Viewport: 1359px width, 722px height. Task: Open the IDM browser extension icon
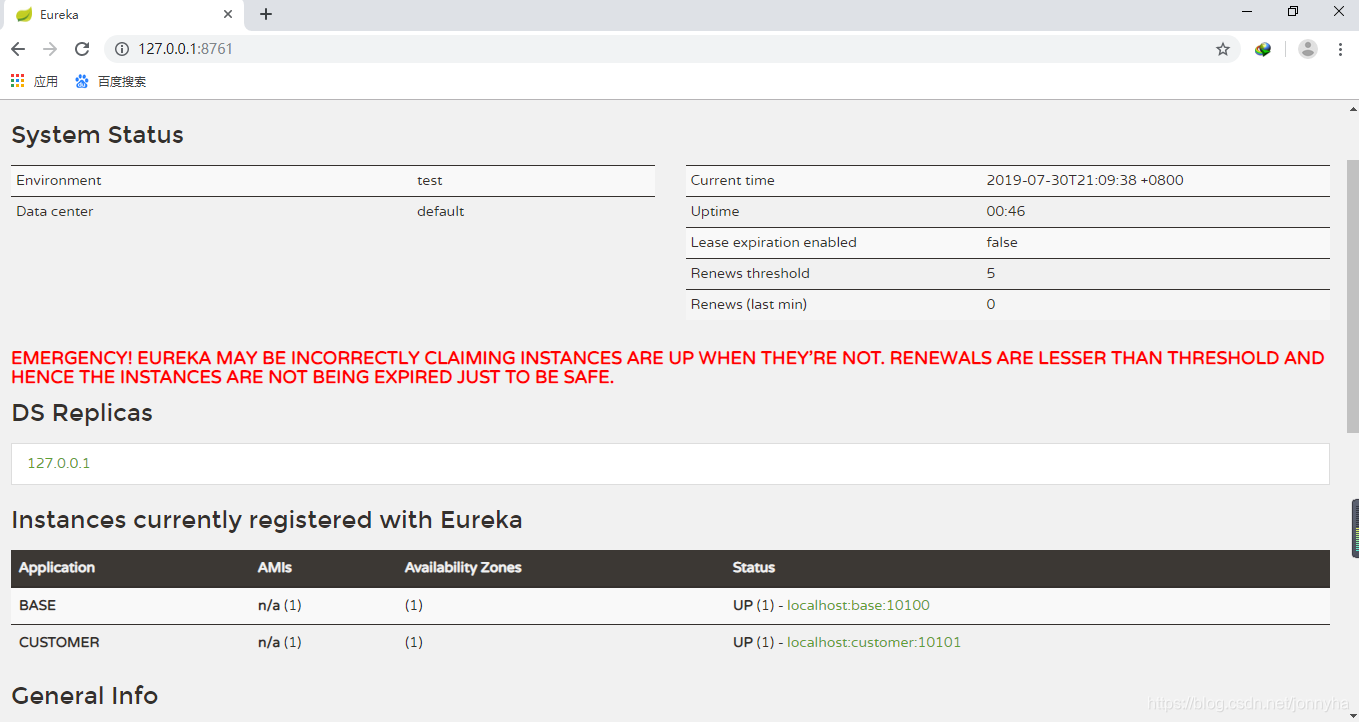coord(1263,49)
